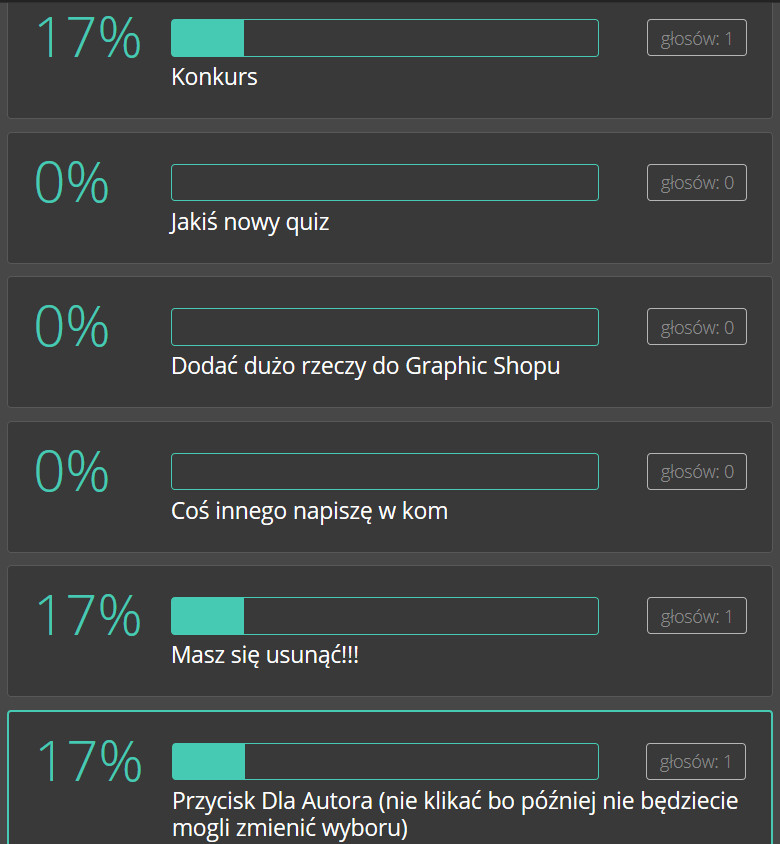Click the Przycisk Dla Autora progress bar
Viewport: 780px width, 844px height.
coord(385,761)
